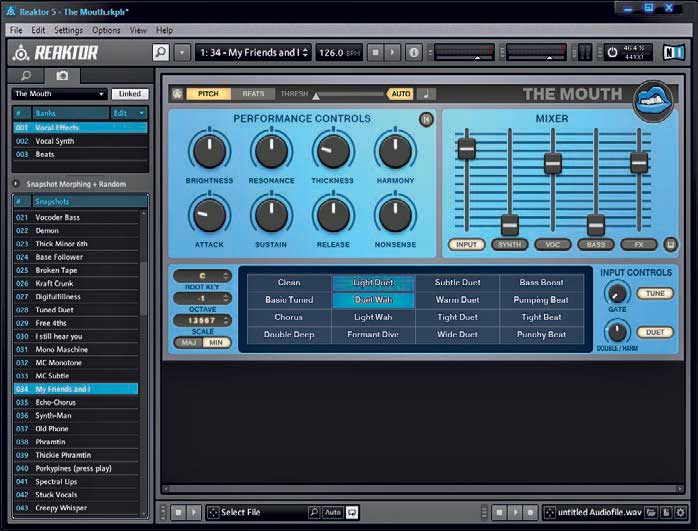
Task: Click the ROOT KEY stepper showing C
Action: 203,276
